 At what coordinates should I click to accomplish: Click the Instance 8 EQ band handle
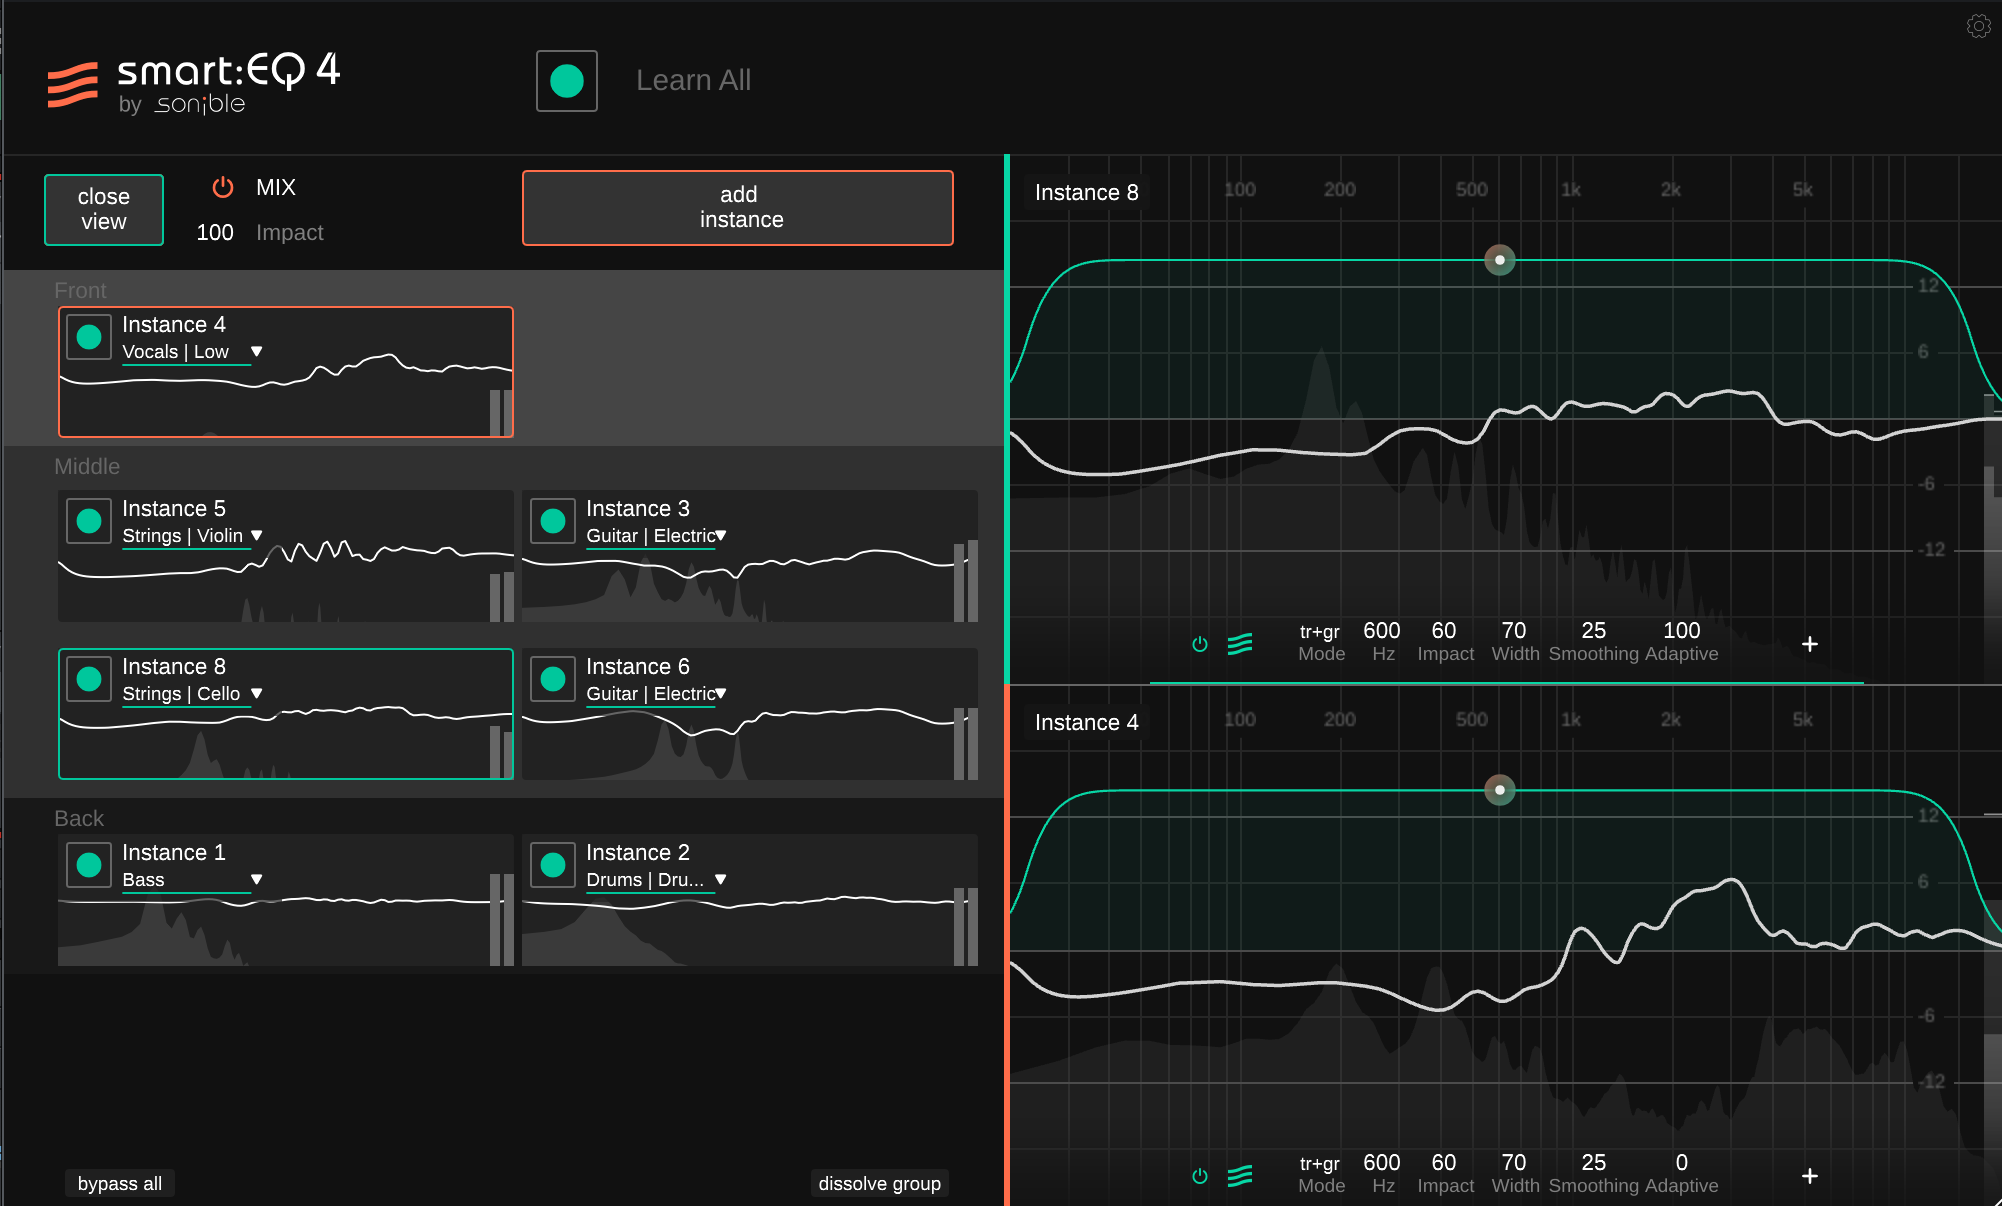pyautogui.click(x=1500, y=260)
